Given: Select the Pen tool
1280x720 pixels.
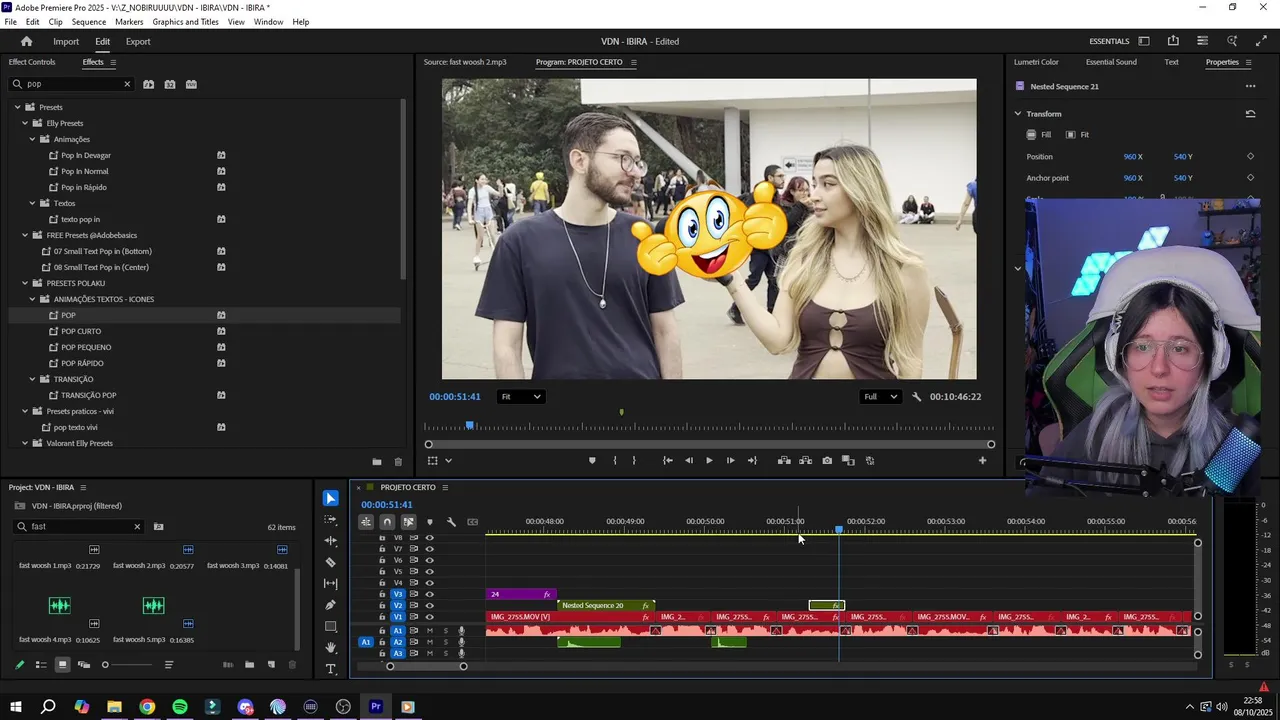Looking at the screenshot, I should 331,605.
